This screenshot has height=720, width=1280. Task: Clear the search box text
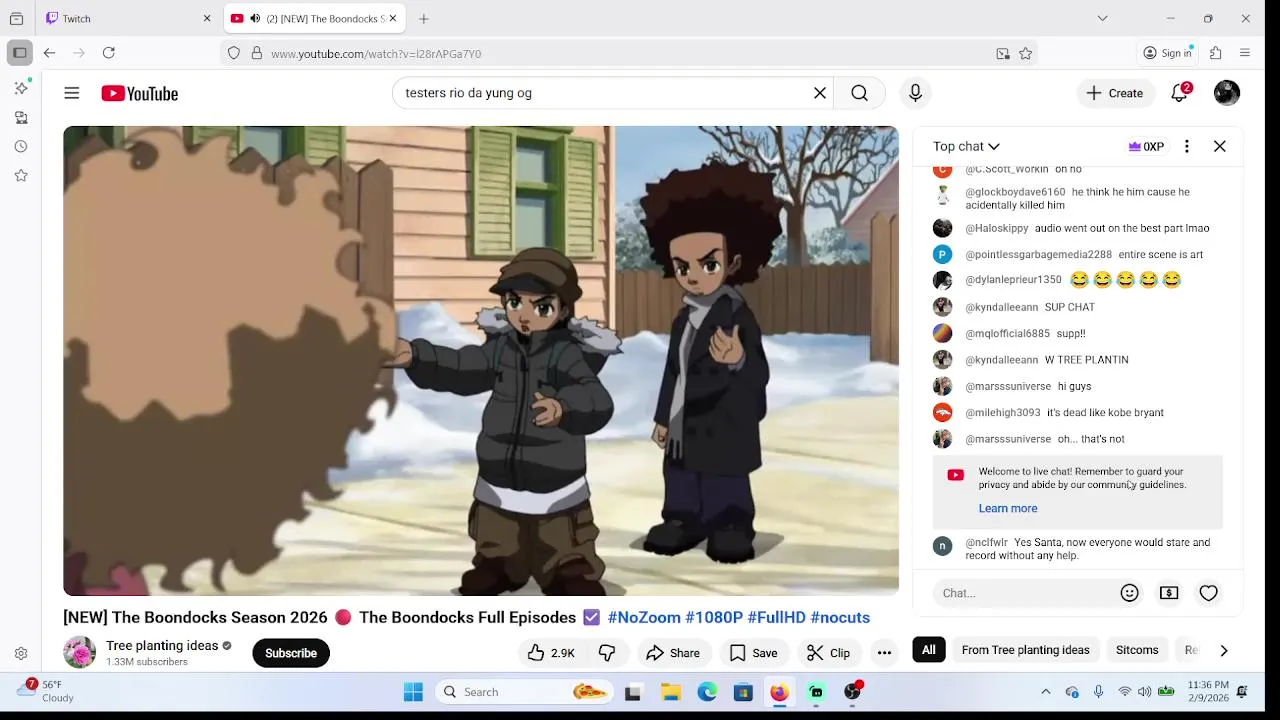(x=820, y=93)
